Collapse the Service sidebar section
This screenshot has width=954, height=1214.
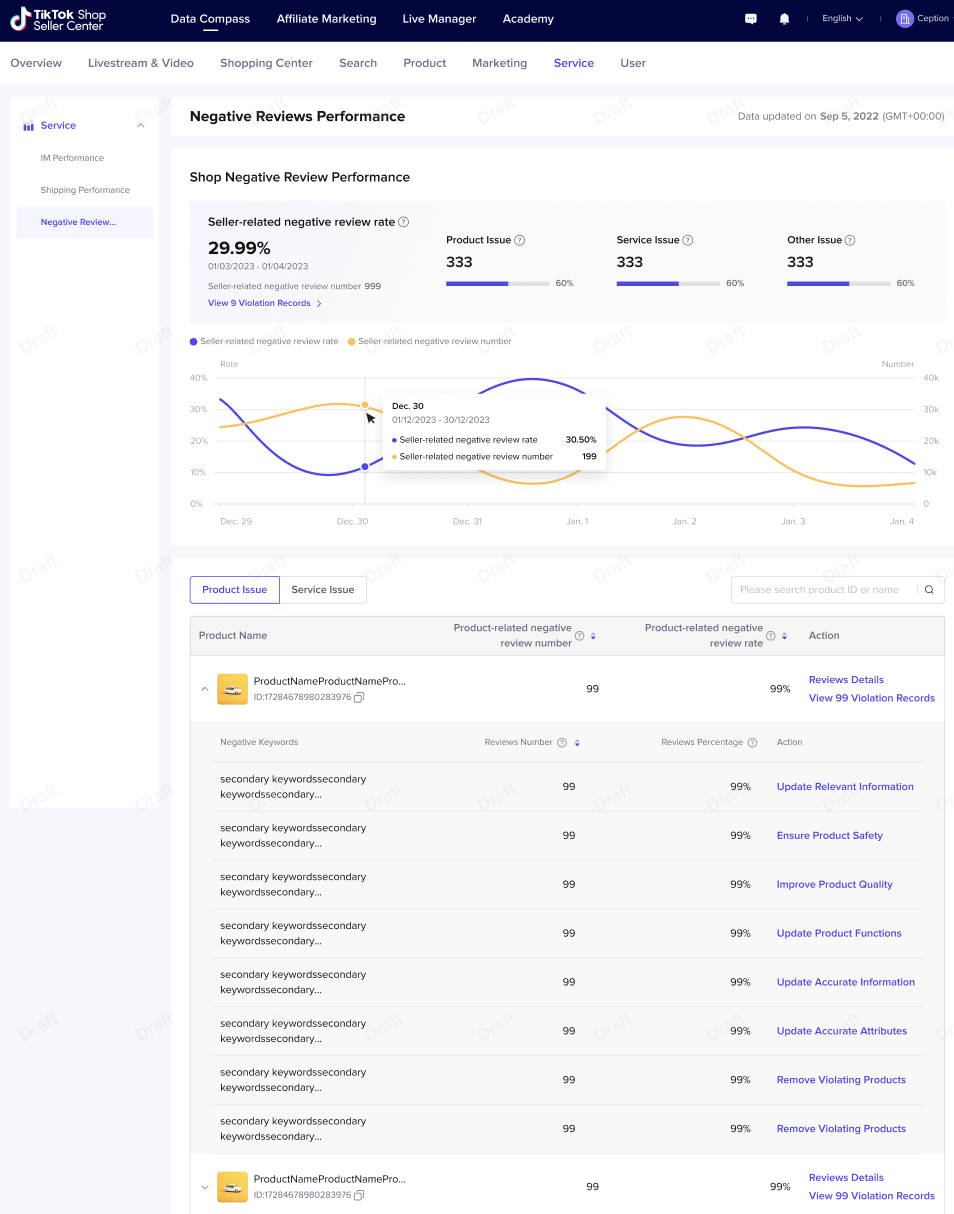[x=140, y=126]
